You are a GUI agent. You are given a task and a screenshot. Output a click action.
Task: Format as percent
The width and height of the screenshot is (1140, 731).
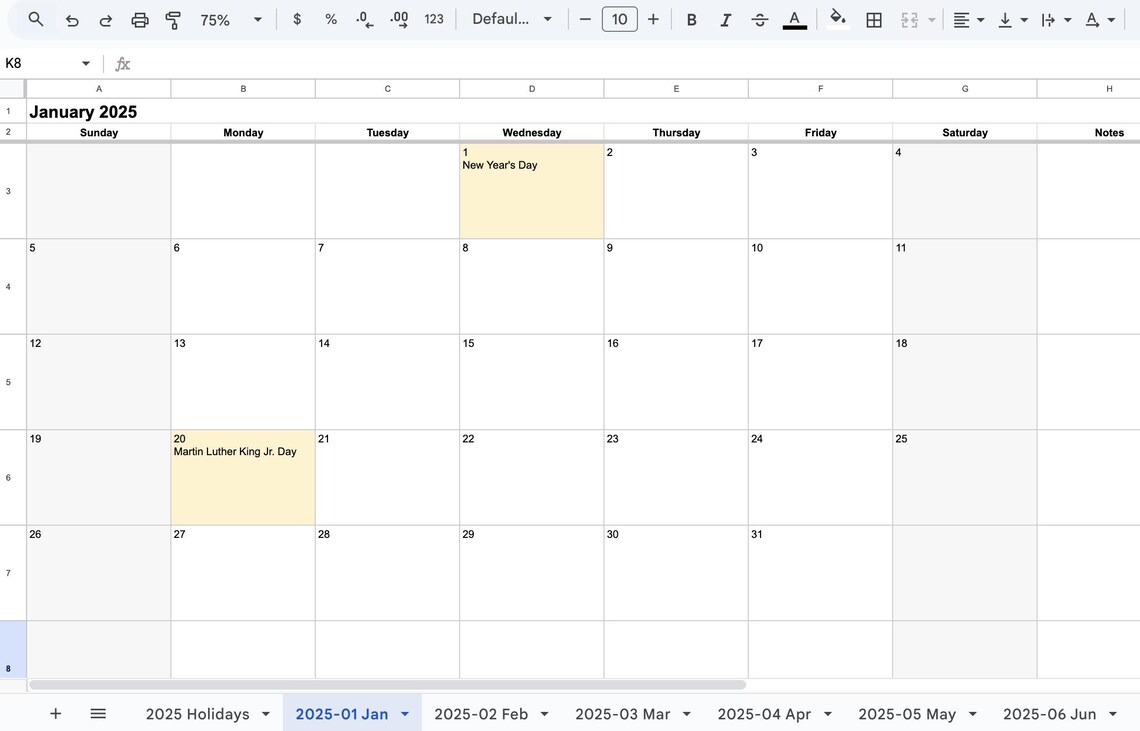tap(331, 20)
